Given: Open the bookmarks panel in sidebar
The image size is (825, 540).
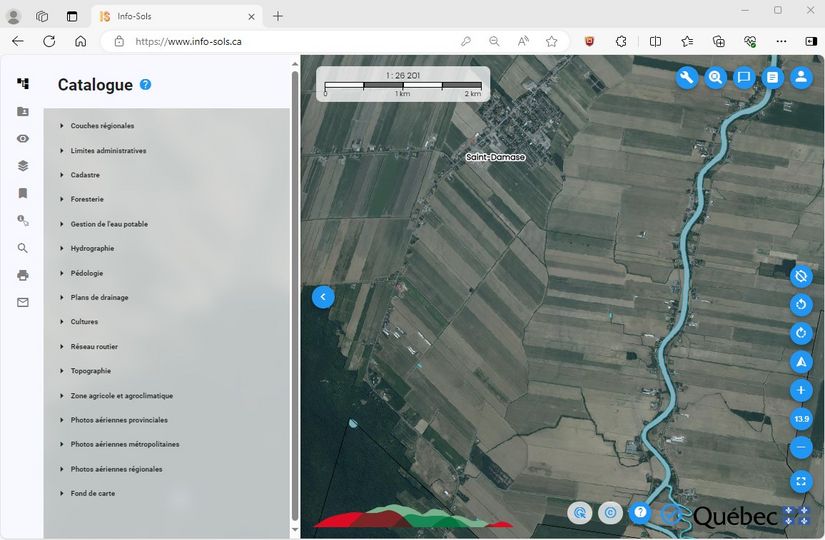Looking at the screenshot, I should pyautogui.click(x=23, y=193).
